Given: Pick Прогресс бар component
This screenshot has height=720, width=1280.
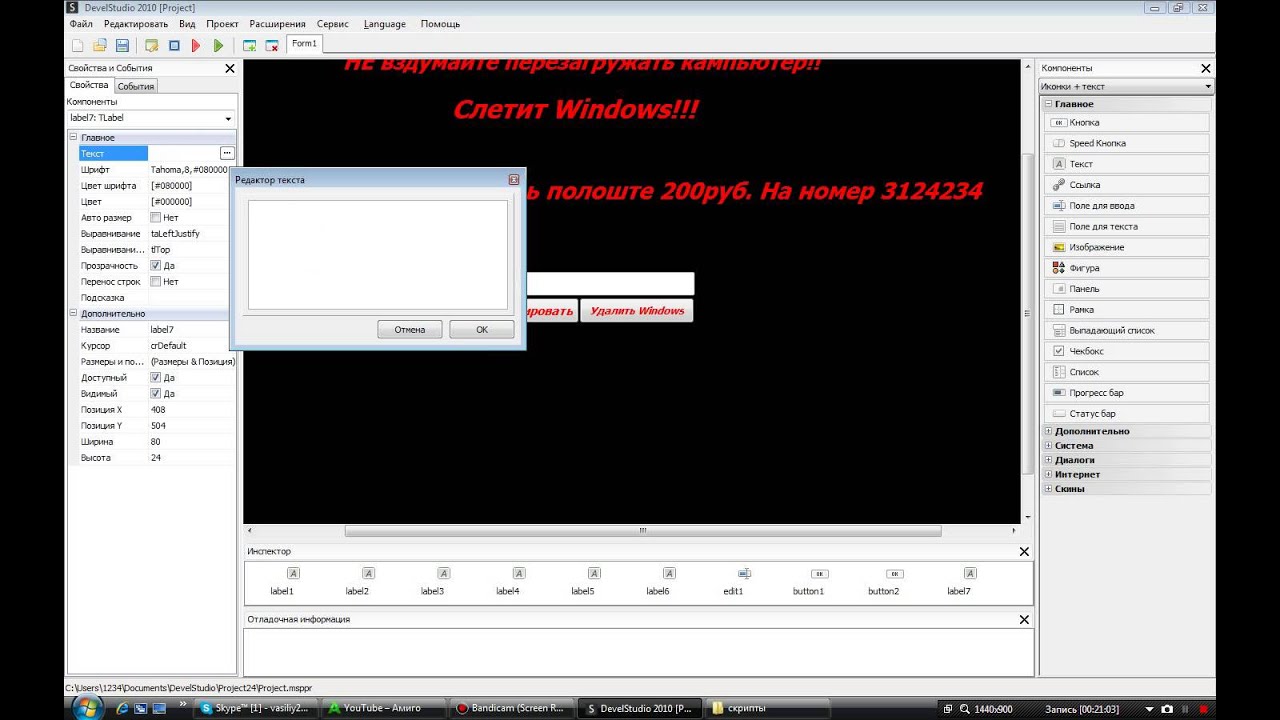Looking at the screenshot, I should [1127, 393].
